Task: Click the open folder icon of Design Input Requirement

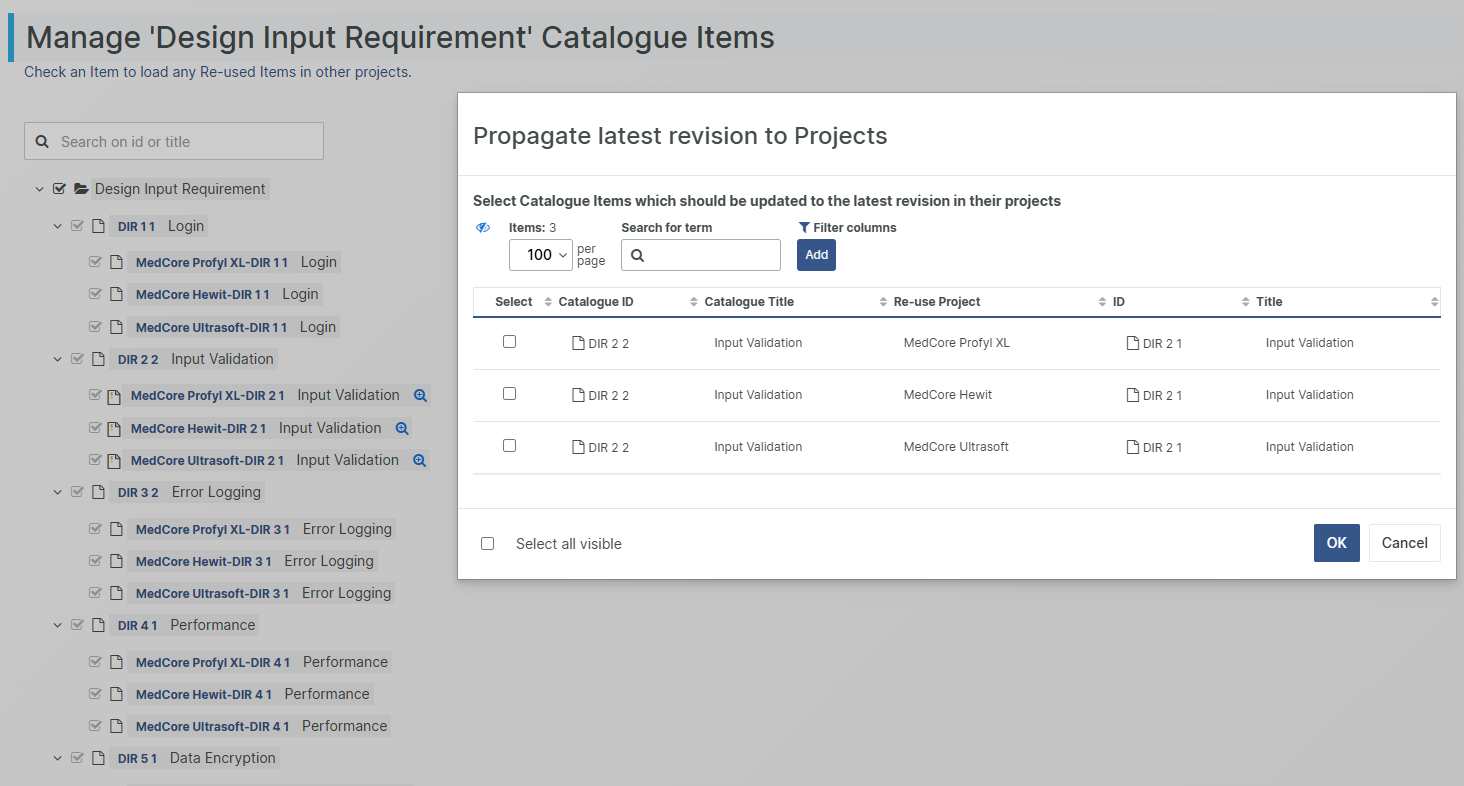Action: point(81,189)
